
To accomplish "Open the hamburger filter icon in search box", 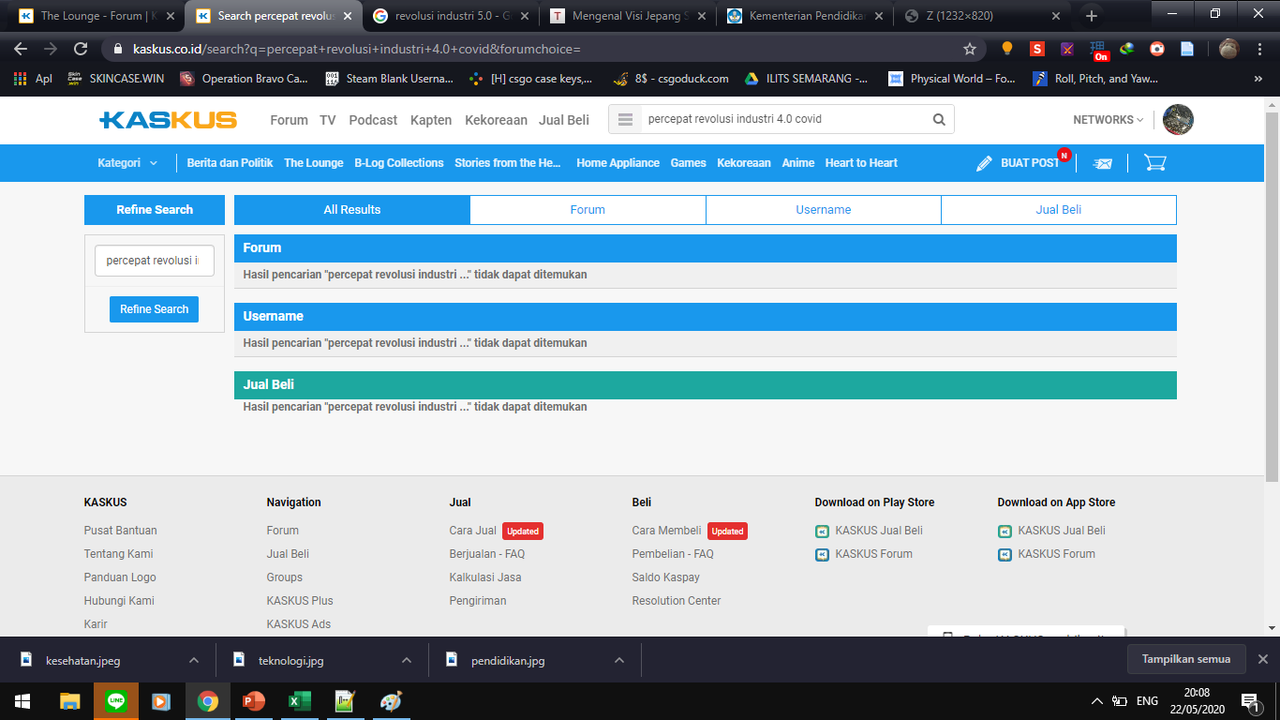I will pyautogui.click(x=626, y=119).
